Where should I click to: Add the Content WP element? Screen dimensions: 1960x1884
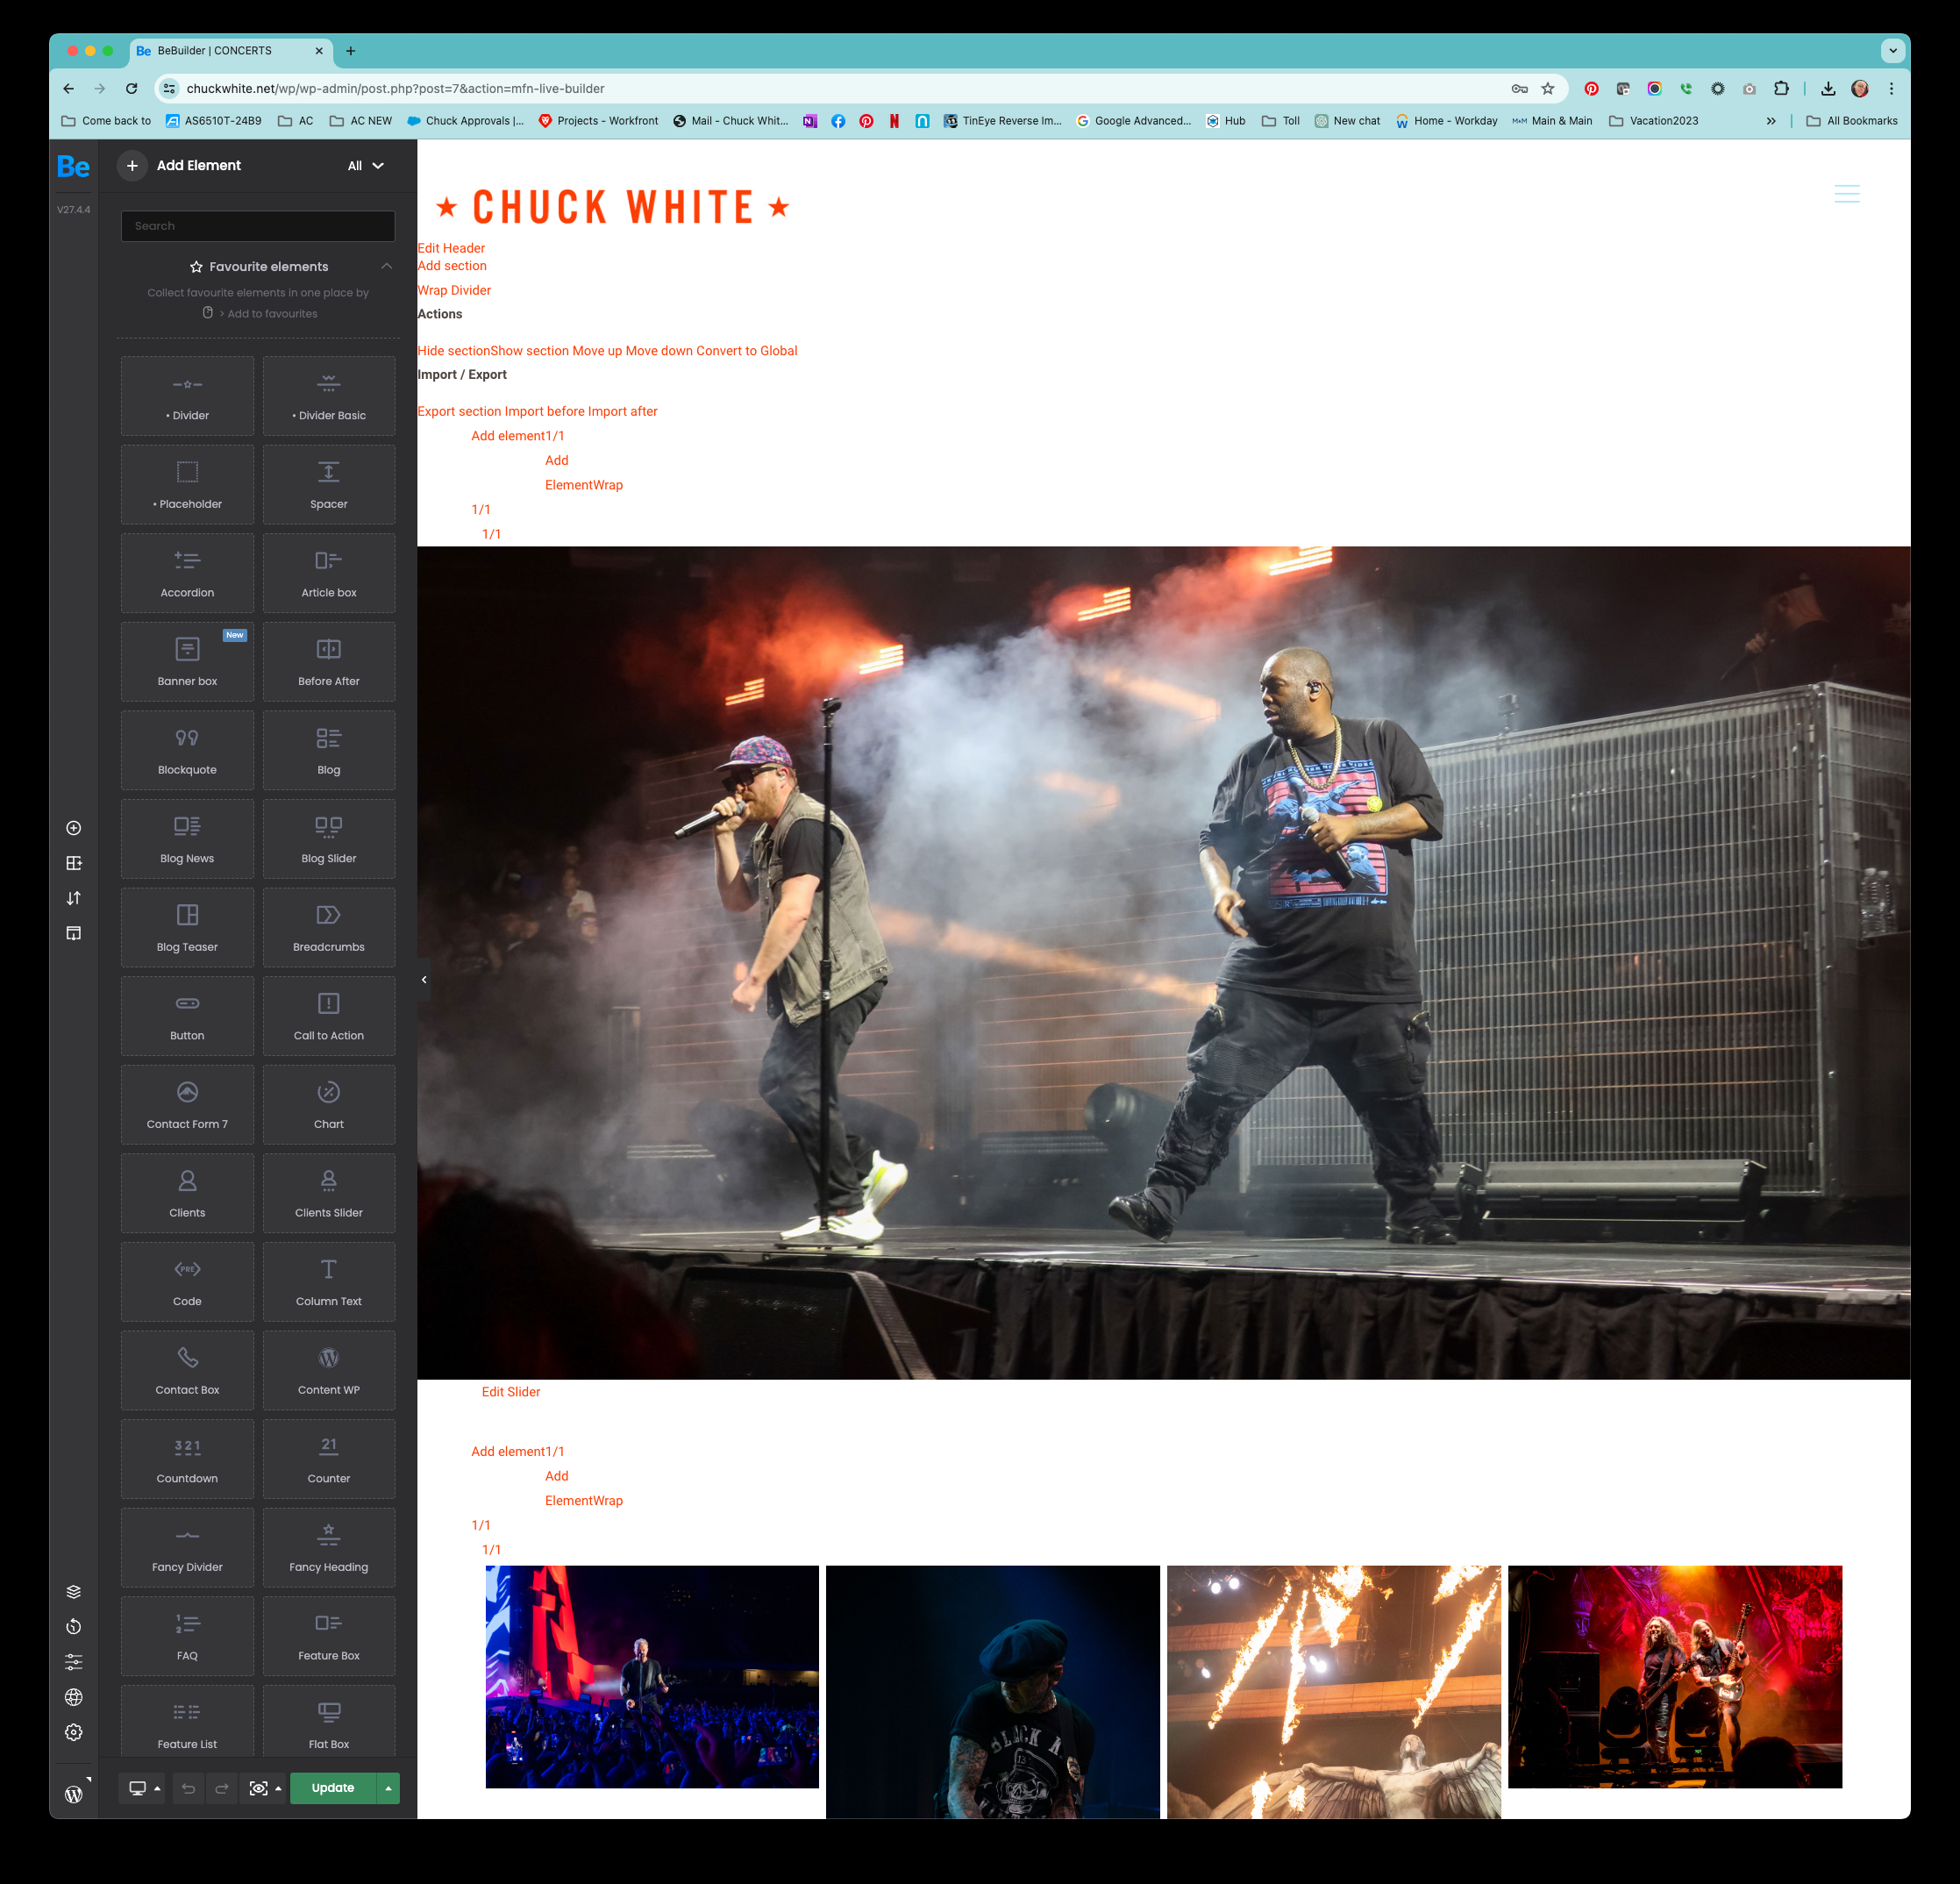point(329,1370)
